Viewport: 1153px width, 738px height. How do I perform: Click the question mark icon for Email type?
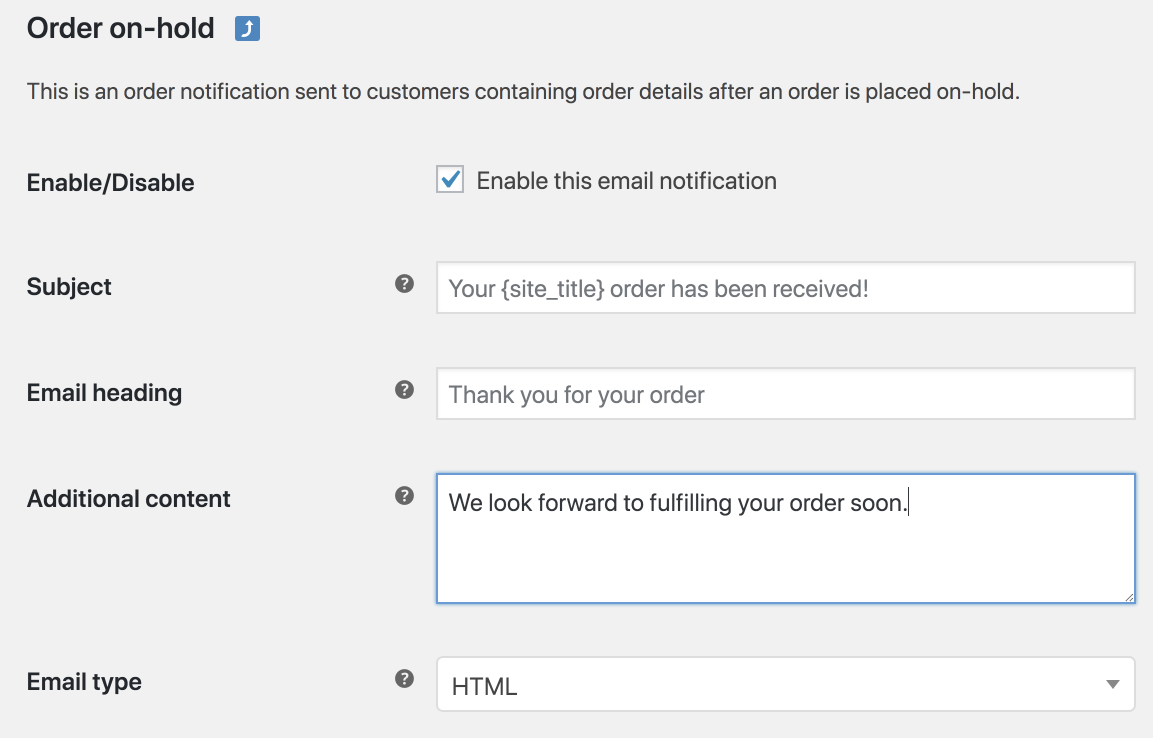[404, 679]
